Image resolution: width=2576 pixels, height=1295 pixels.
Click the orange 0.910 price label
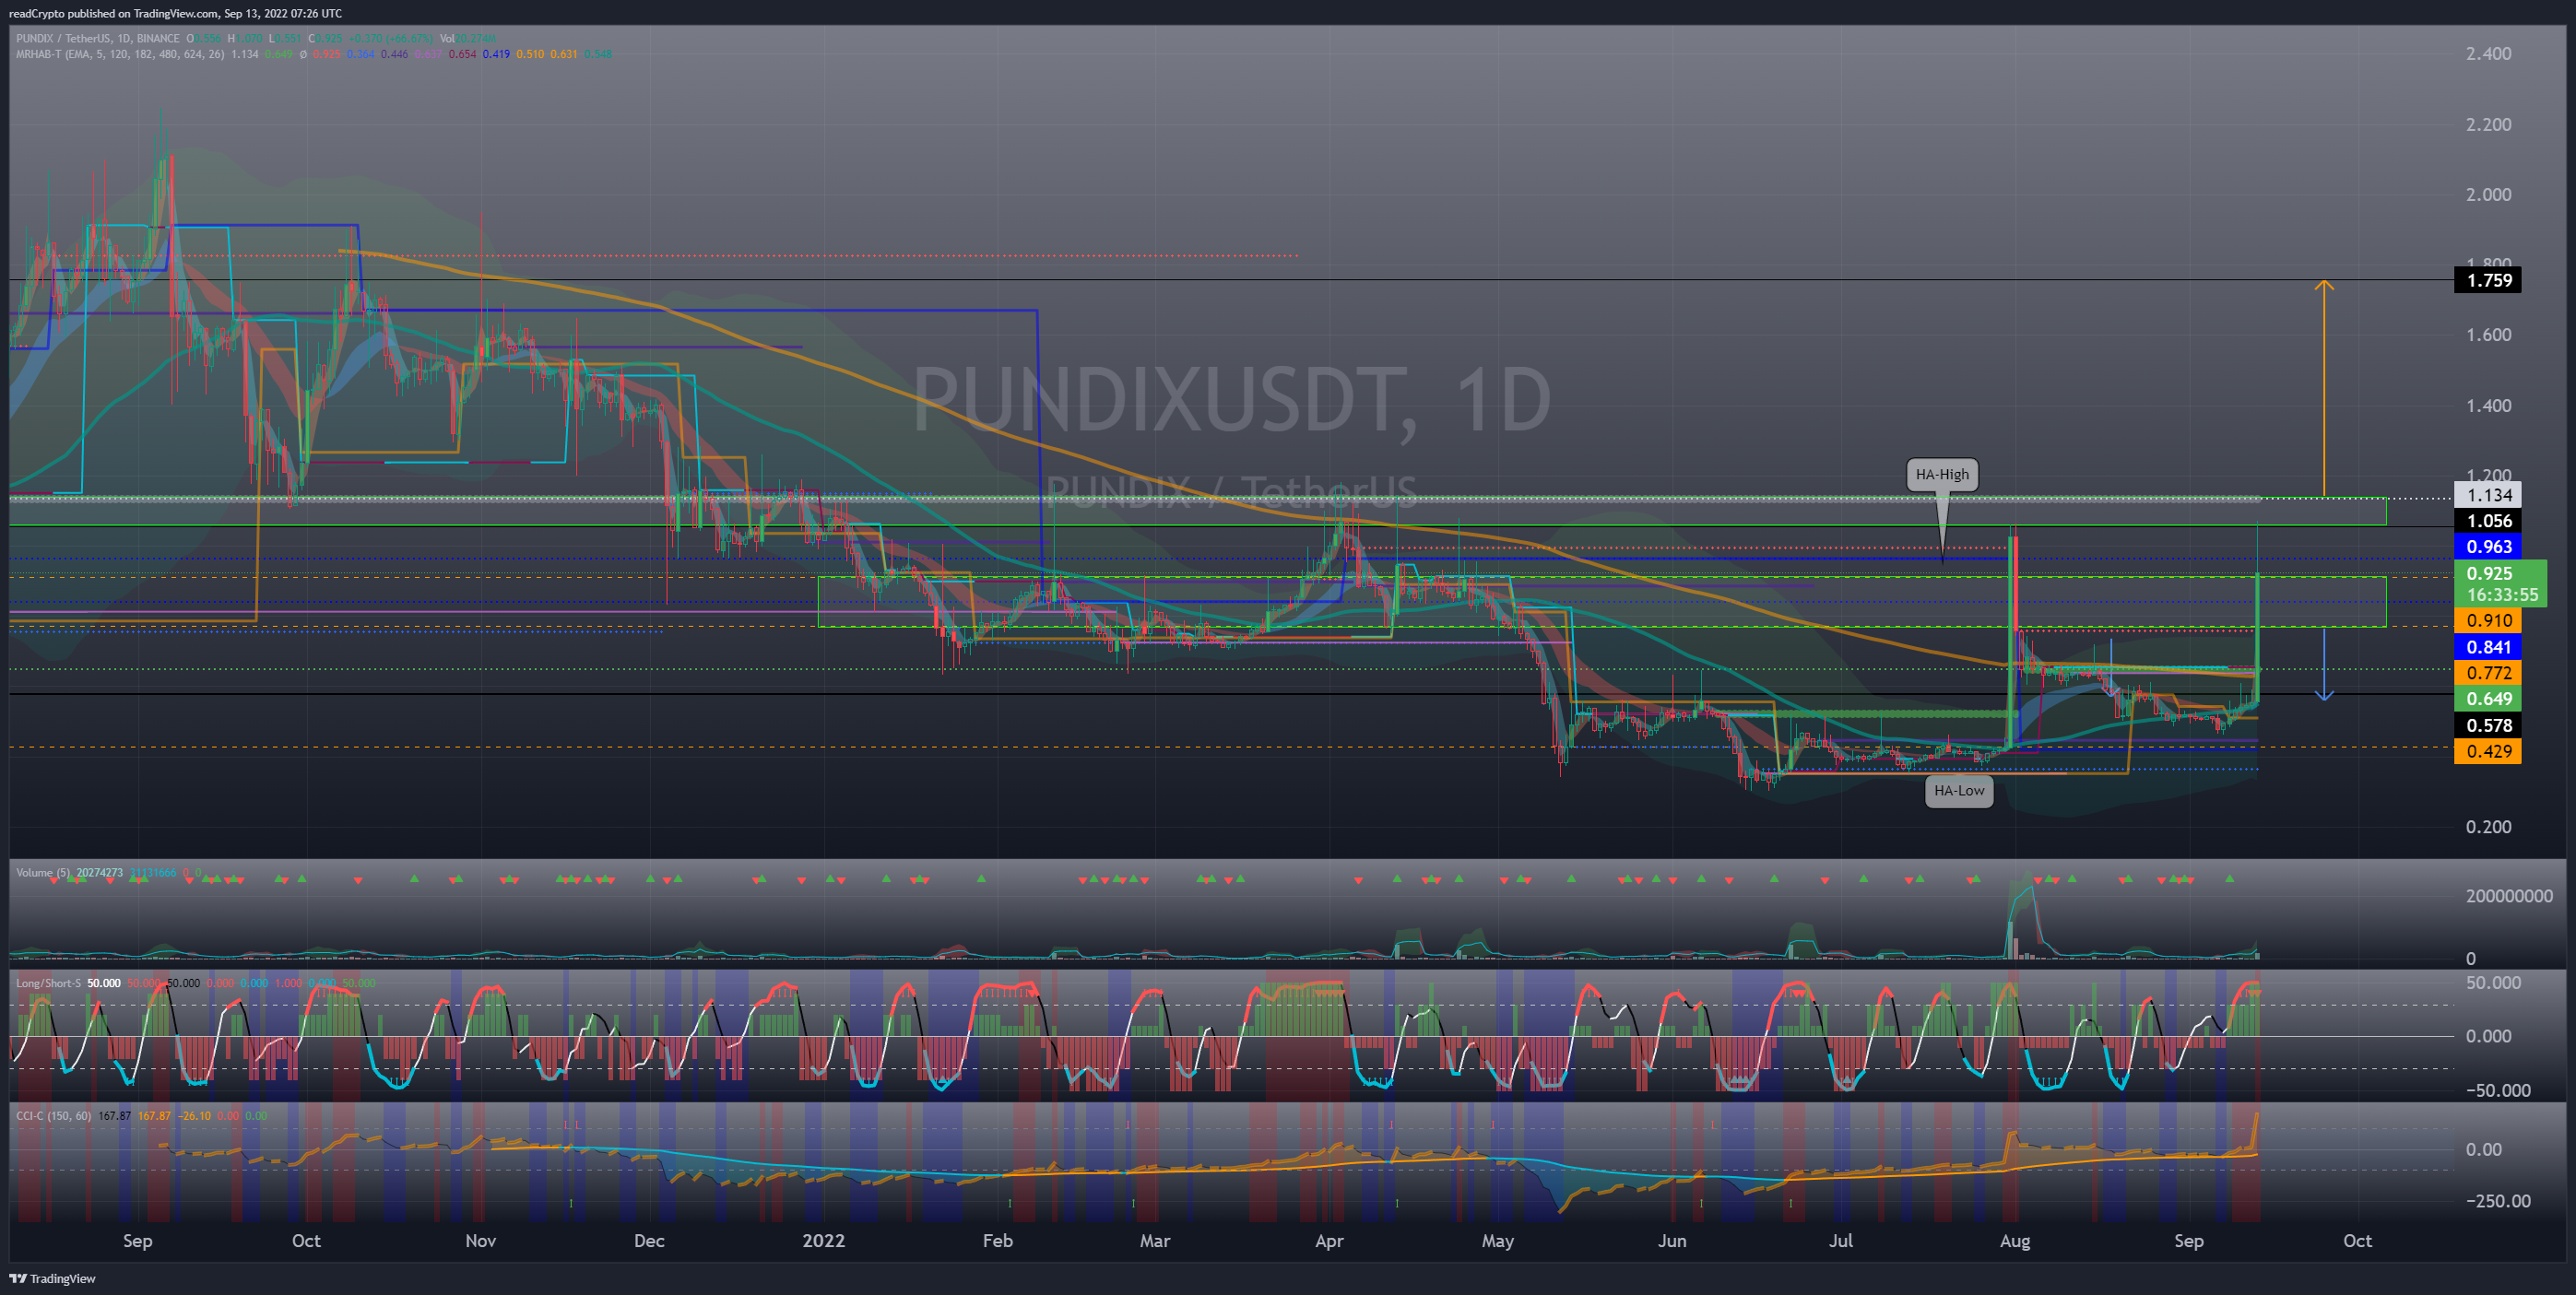pyautogui.click(x=2487, y=621)
